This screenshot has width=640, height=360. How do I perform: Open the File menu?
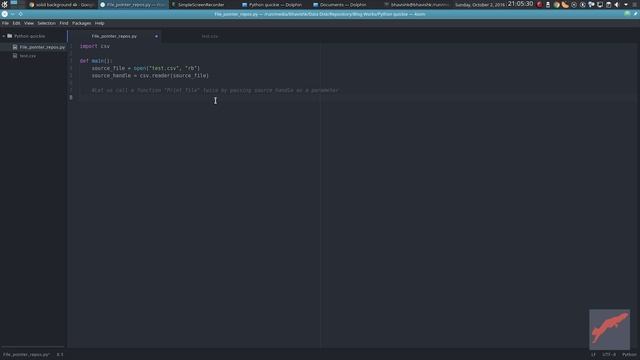[5, 23]
